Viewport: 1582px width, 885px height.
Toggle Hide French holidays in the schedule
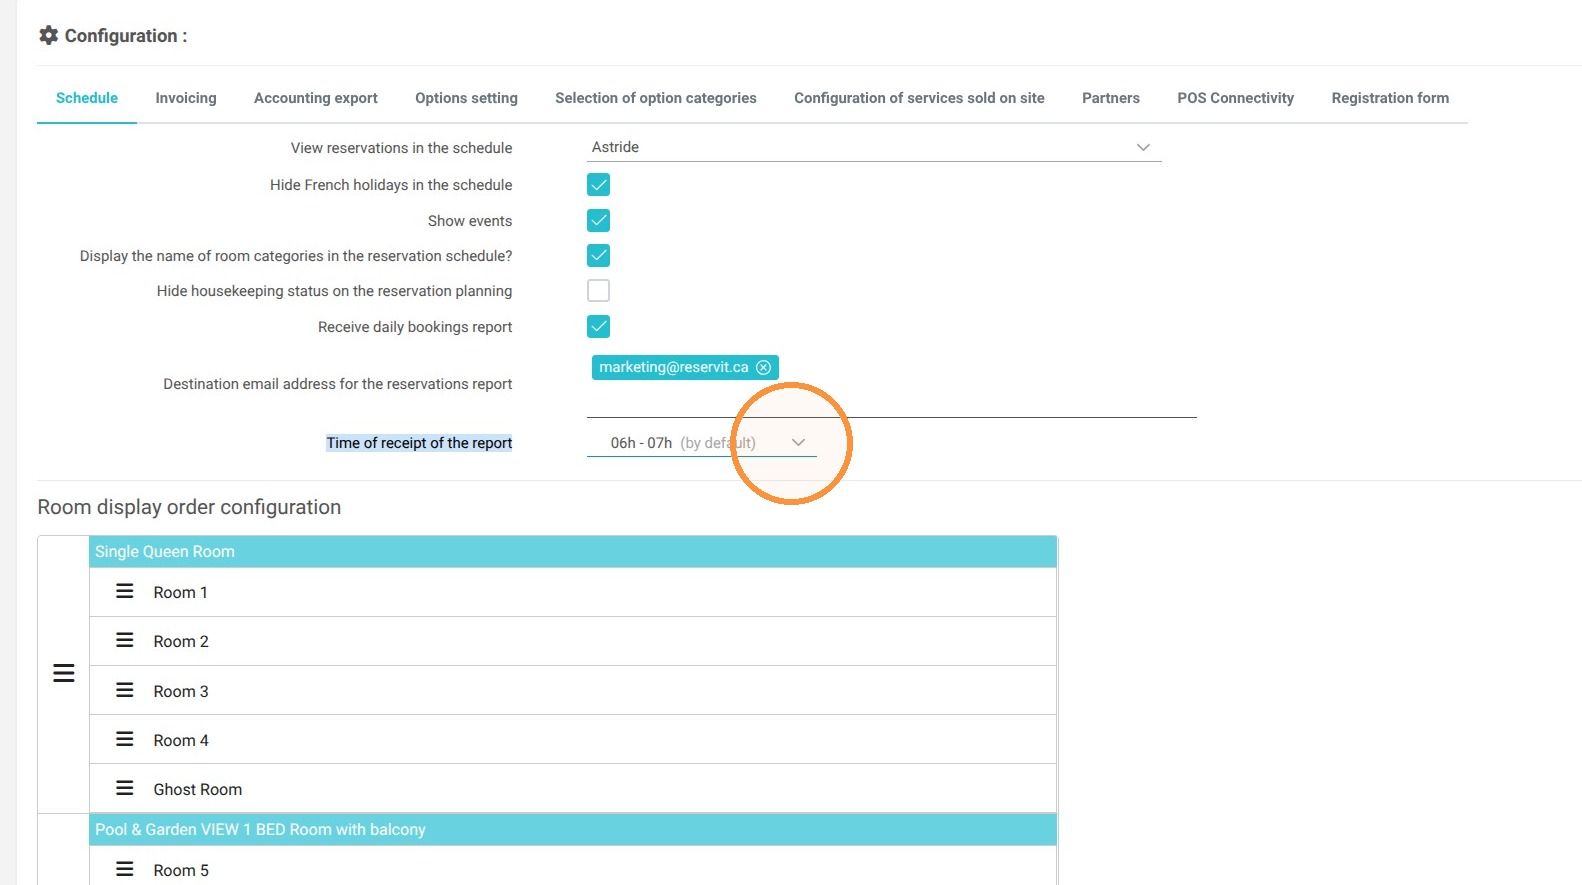click(x=598, y=185)
